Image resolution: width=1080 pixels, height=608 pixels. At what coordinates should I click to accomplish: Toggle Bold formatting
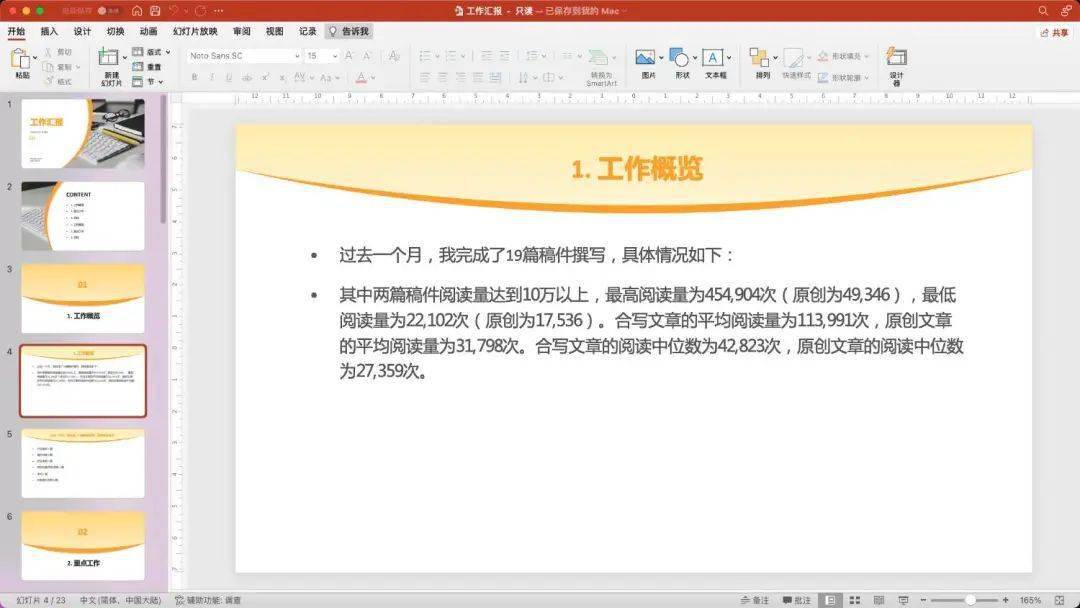pyautogui.click(x=194, y=78)
